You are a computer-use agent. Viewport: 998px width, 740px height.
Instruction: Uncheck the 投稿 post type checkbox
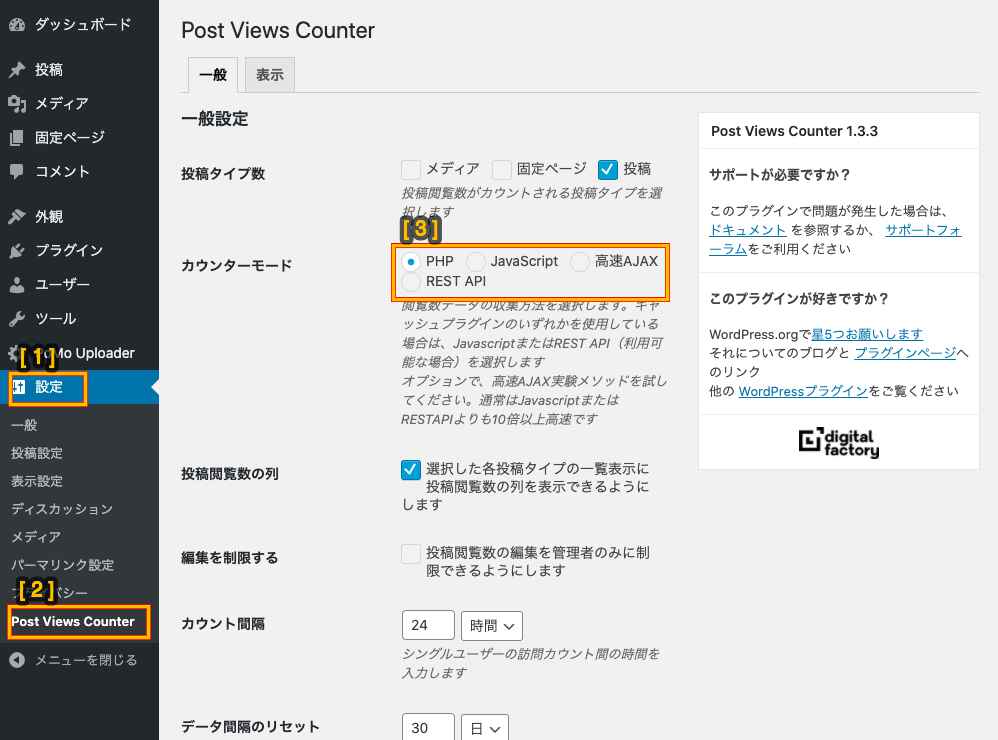[x=608, y=169]
